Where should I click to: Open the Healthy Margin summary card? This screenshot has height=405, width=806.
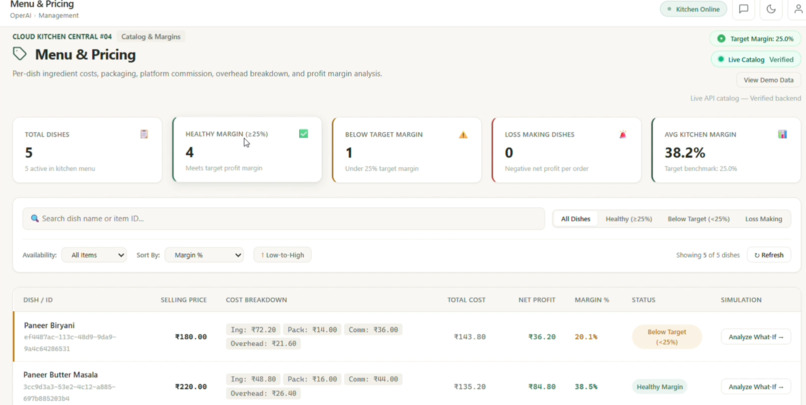[247, 150]
